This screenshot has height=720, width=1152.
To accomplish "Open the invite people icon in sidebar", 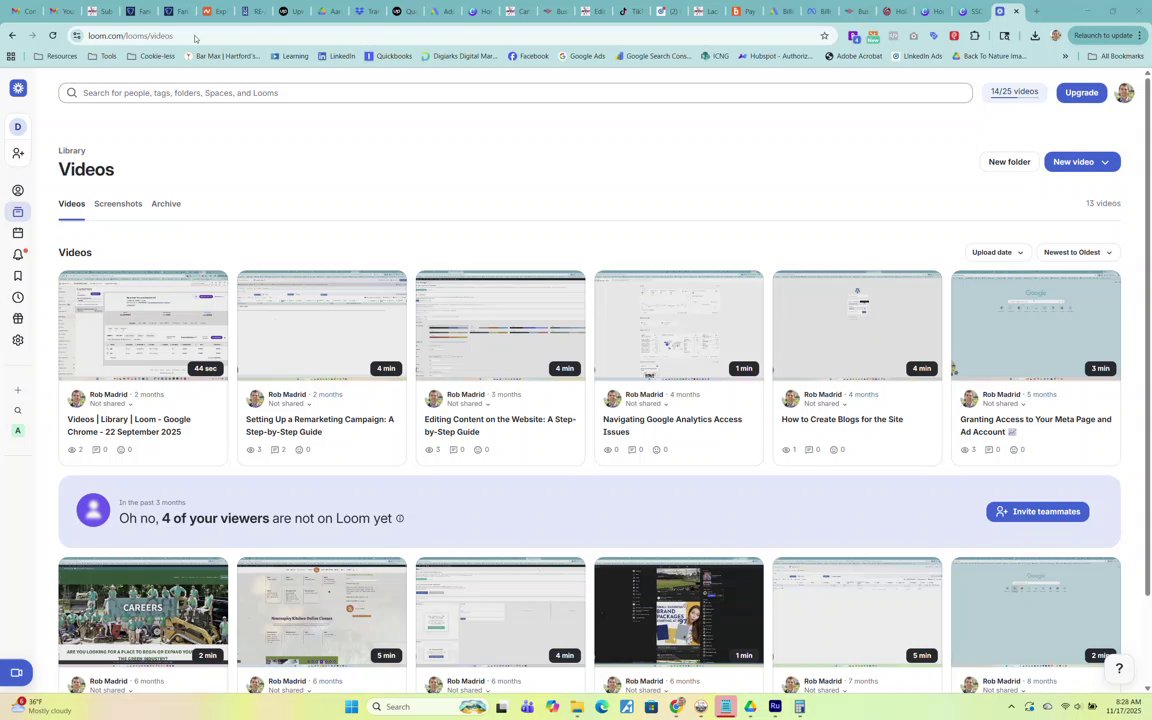I will pyautogui.click(x=18, y=153).
